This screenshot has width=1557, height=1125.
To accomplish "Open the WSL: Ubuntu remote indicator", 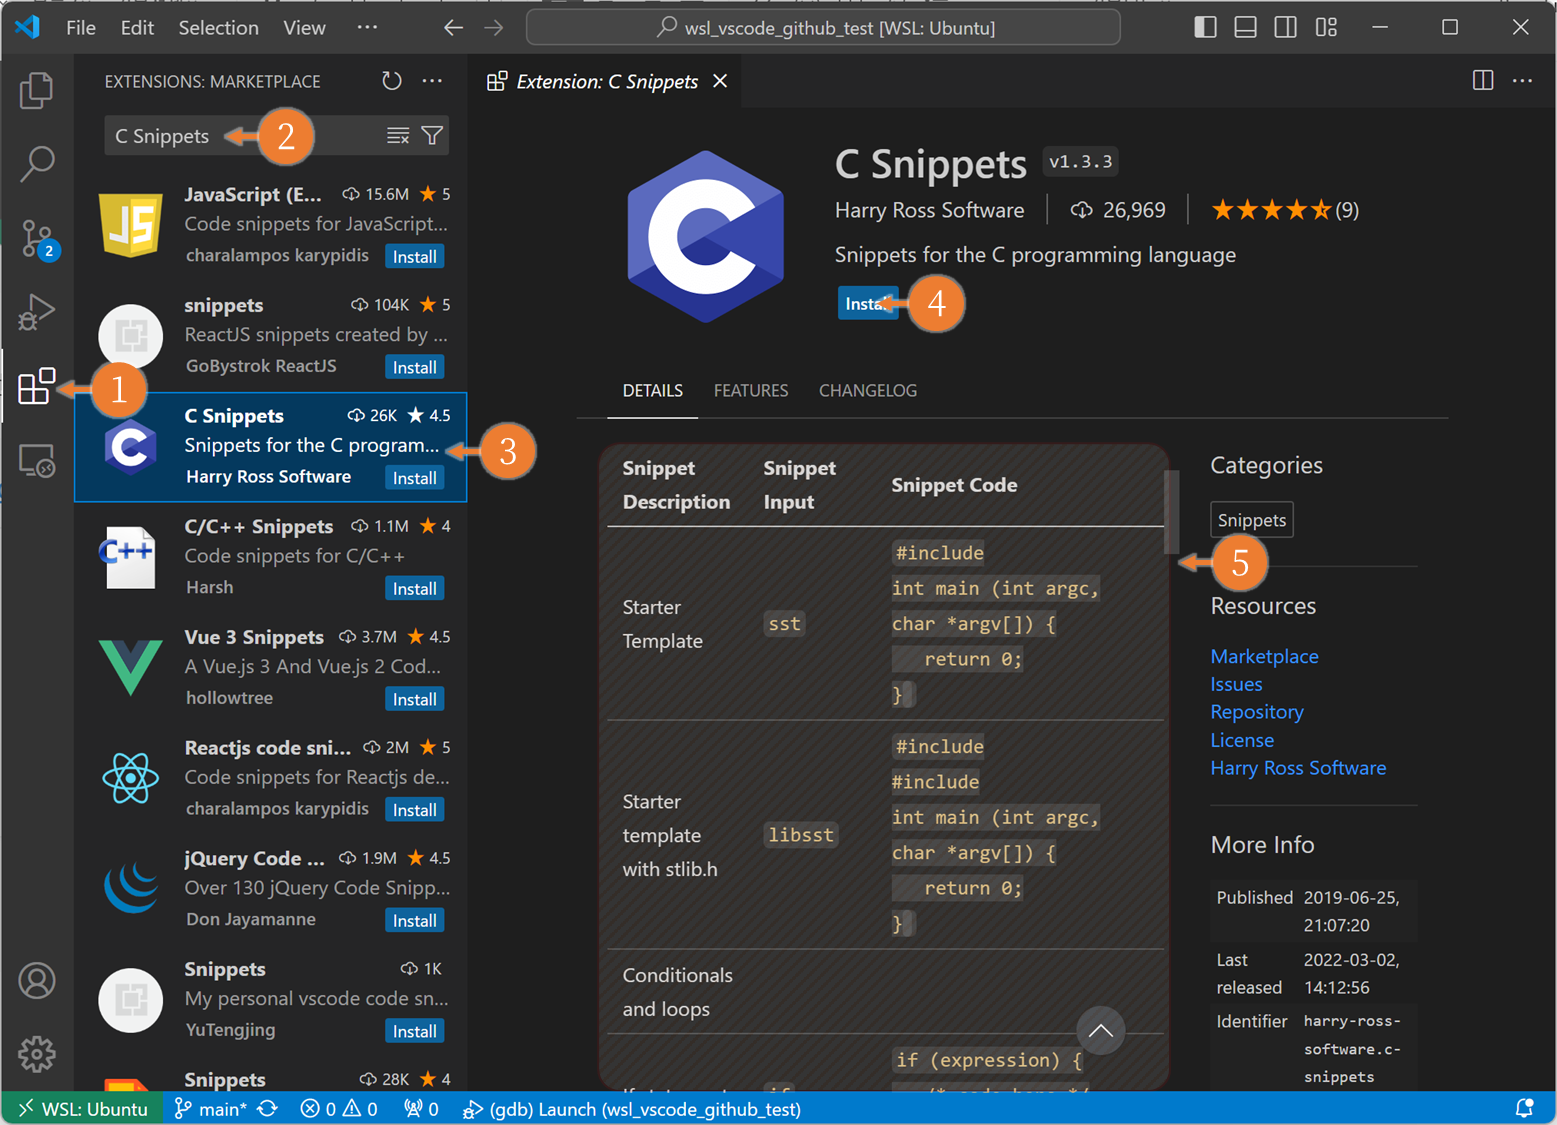I will [84, 1109].
